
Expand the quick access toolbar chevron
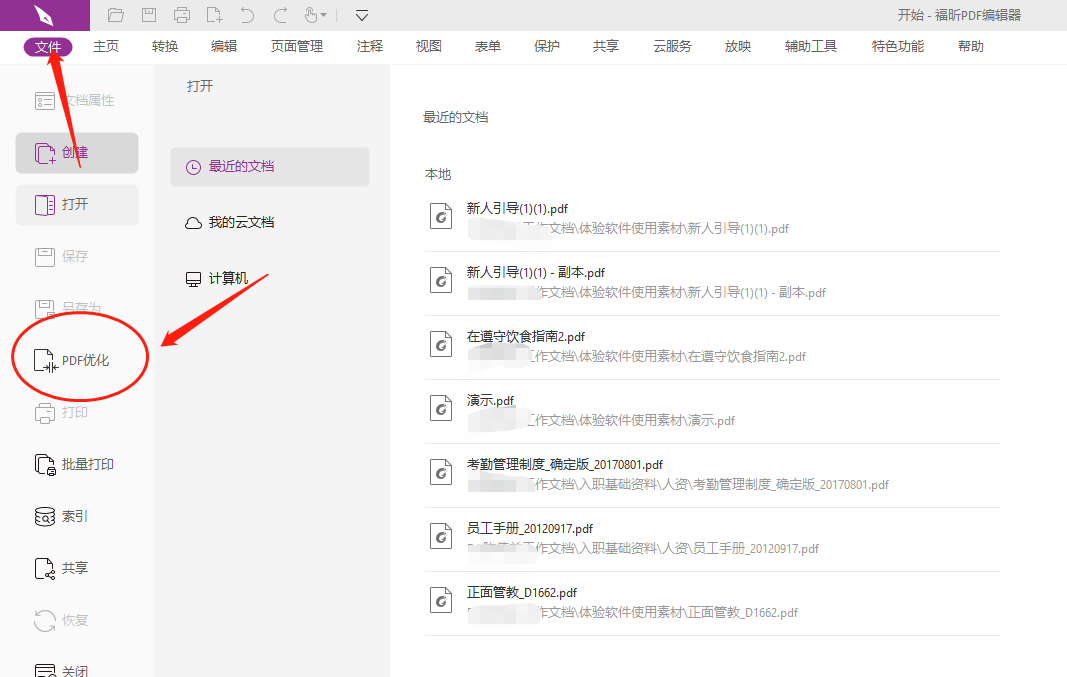point(361,15)
